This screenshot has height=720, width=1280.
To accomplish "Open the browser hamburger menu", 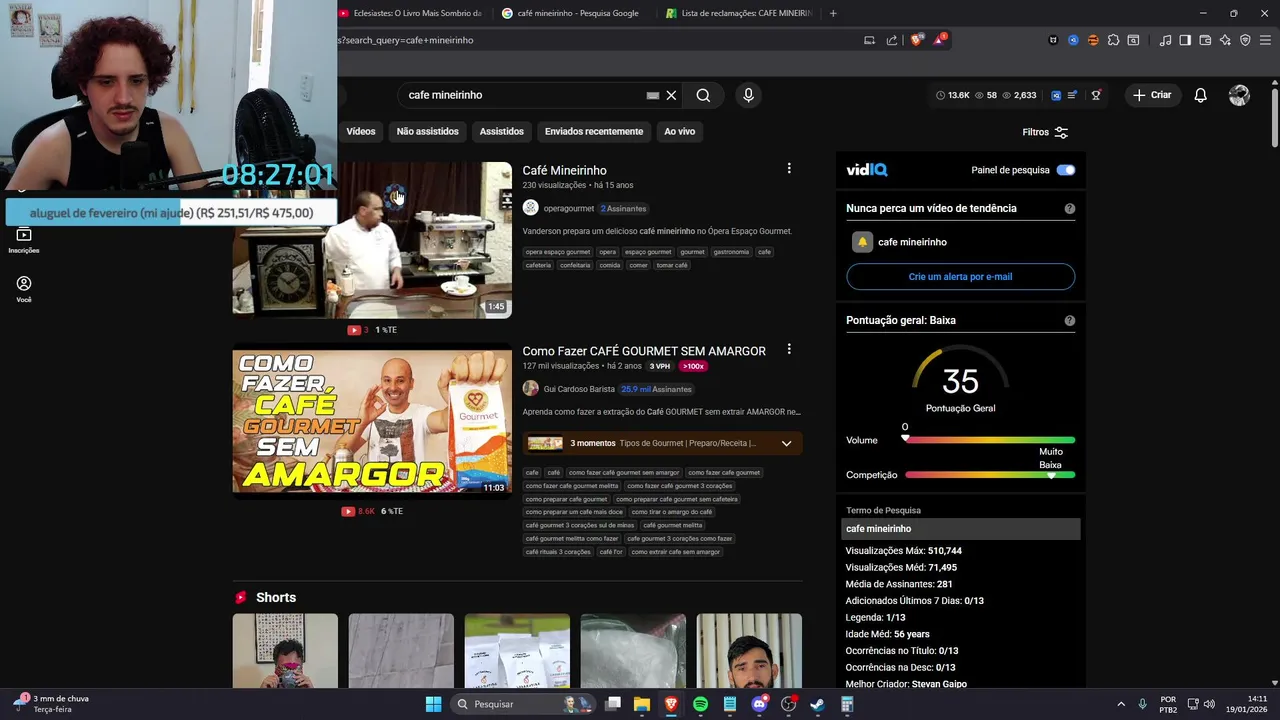I will (1265, 40).
